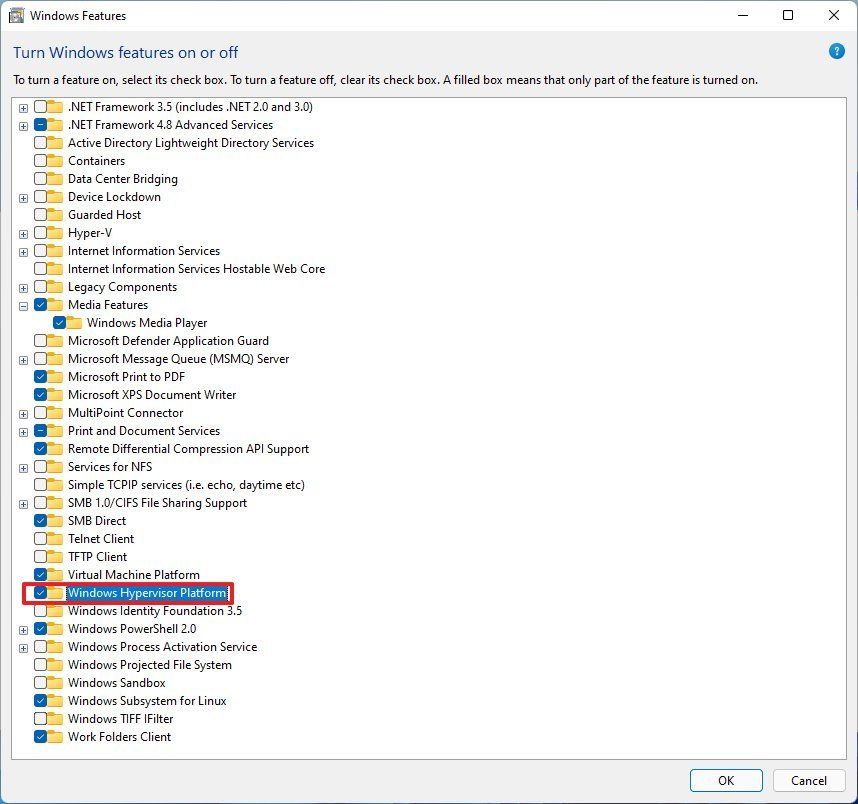Viewport: 858px width, 804px height.
Task: Enable the .NET Framework 3.5 checkbox
Action: click(x=38, y=106)
